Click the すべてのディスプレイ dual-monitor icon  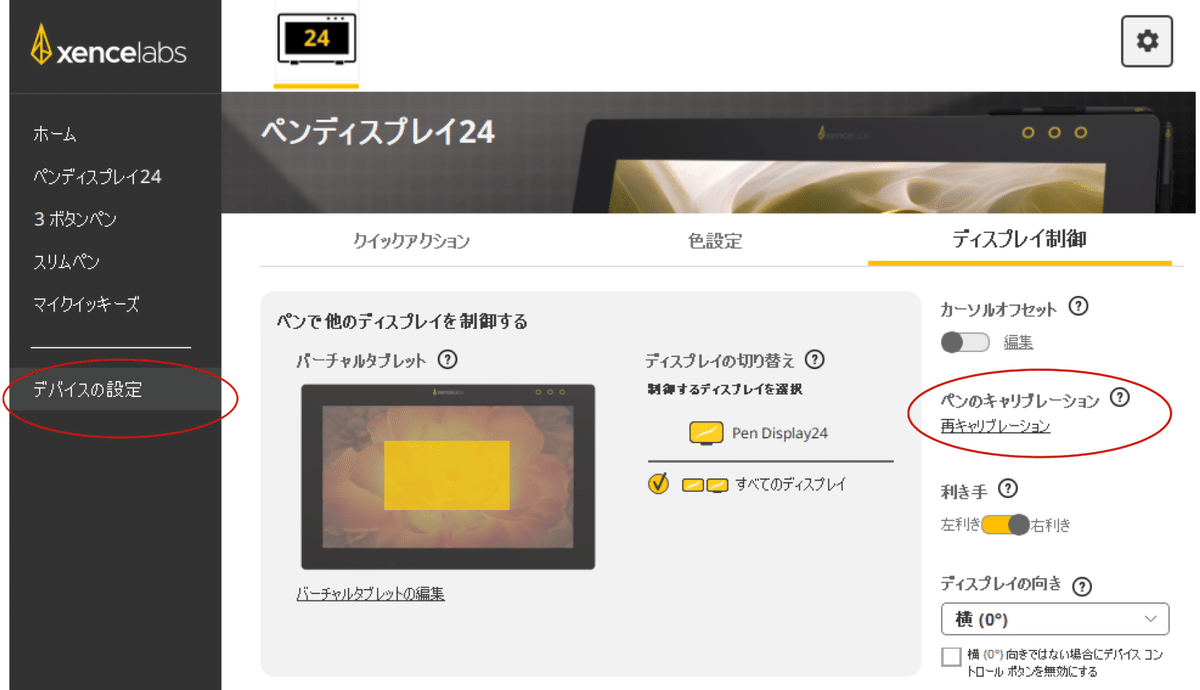click(x=704, y=485)
